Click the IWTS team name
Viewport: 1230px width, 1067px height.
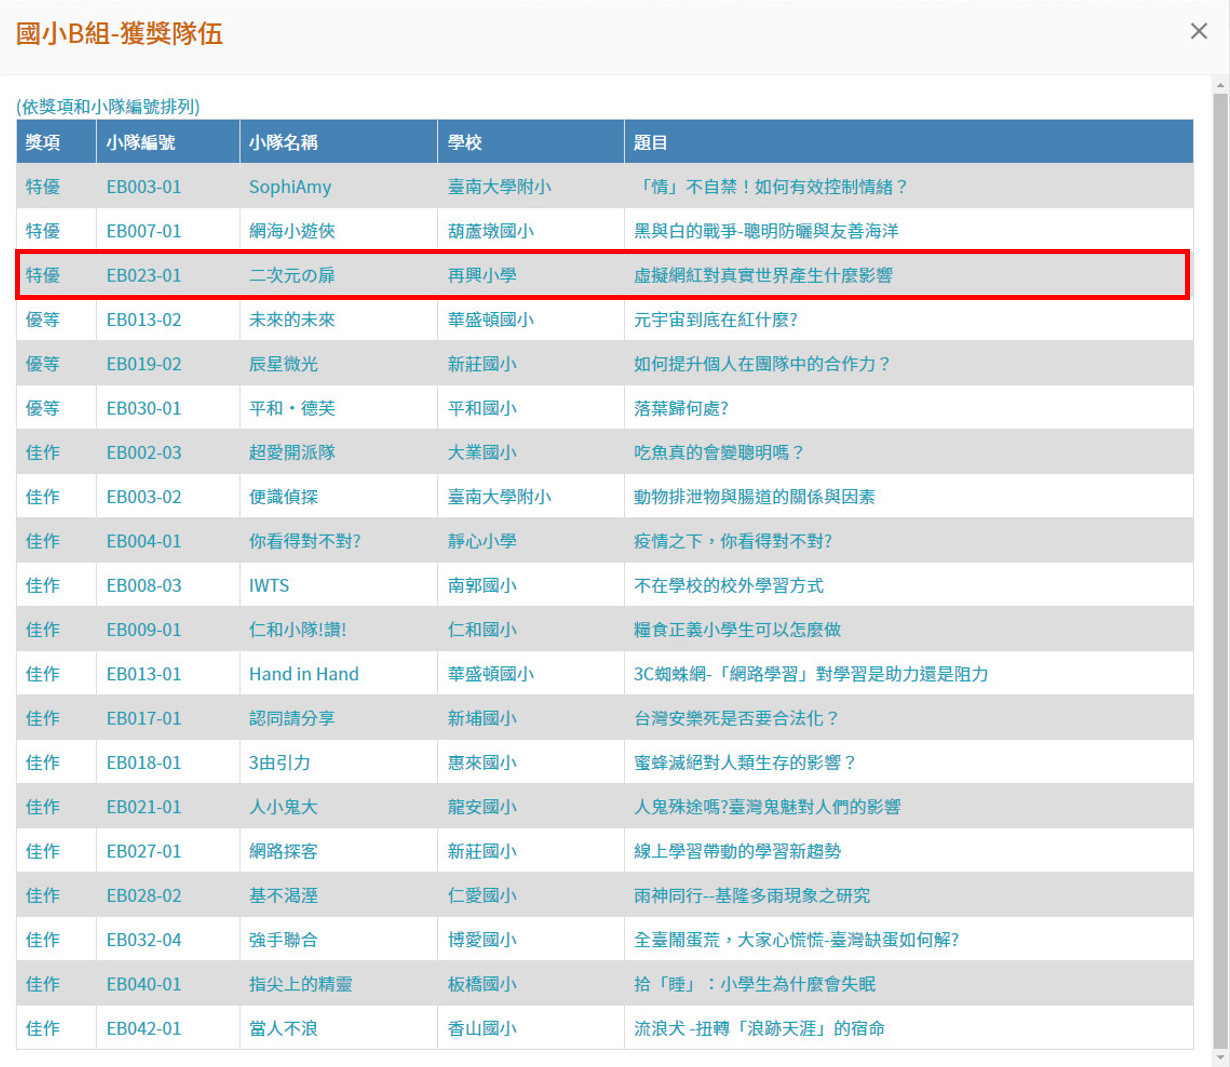[x=269, y=586]
